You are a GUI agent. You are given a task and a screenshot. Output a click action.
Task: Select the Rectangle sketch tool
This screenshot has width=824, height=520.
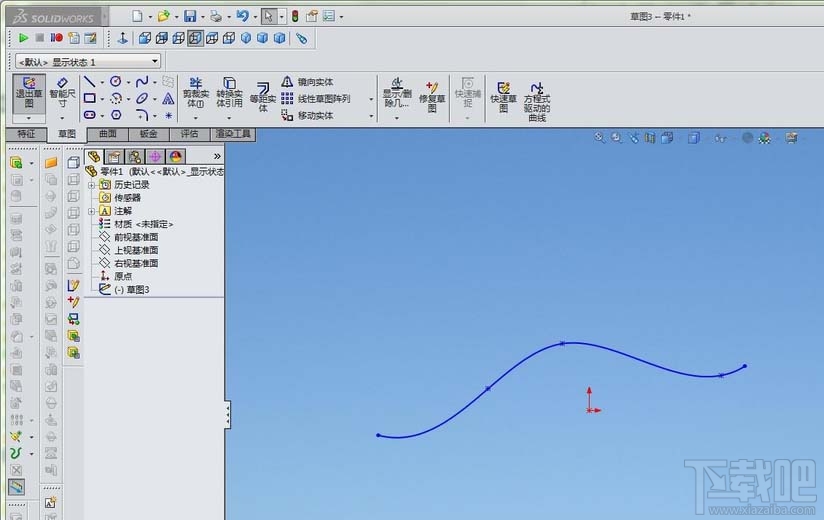pos(89,98)
